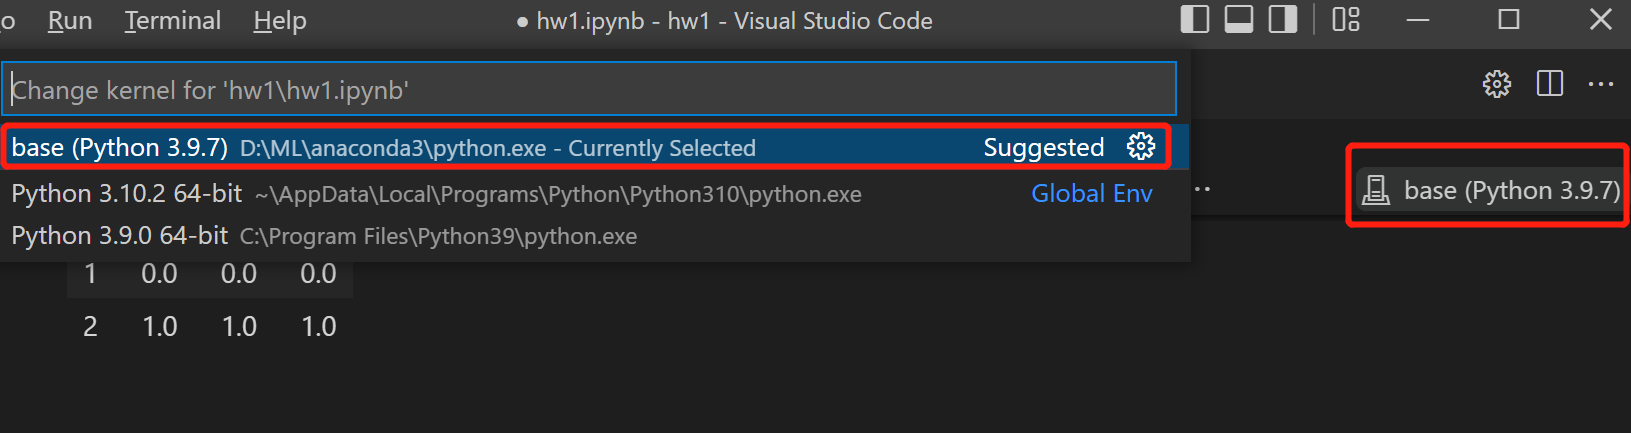Viewport: 1631px width, 433px height.
Task: Toggle the primary side bar layout icon
Action: tap(1195, 20)
